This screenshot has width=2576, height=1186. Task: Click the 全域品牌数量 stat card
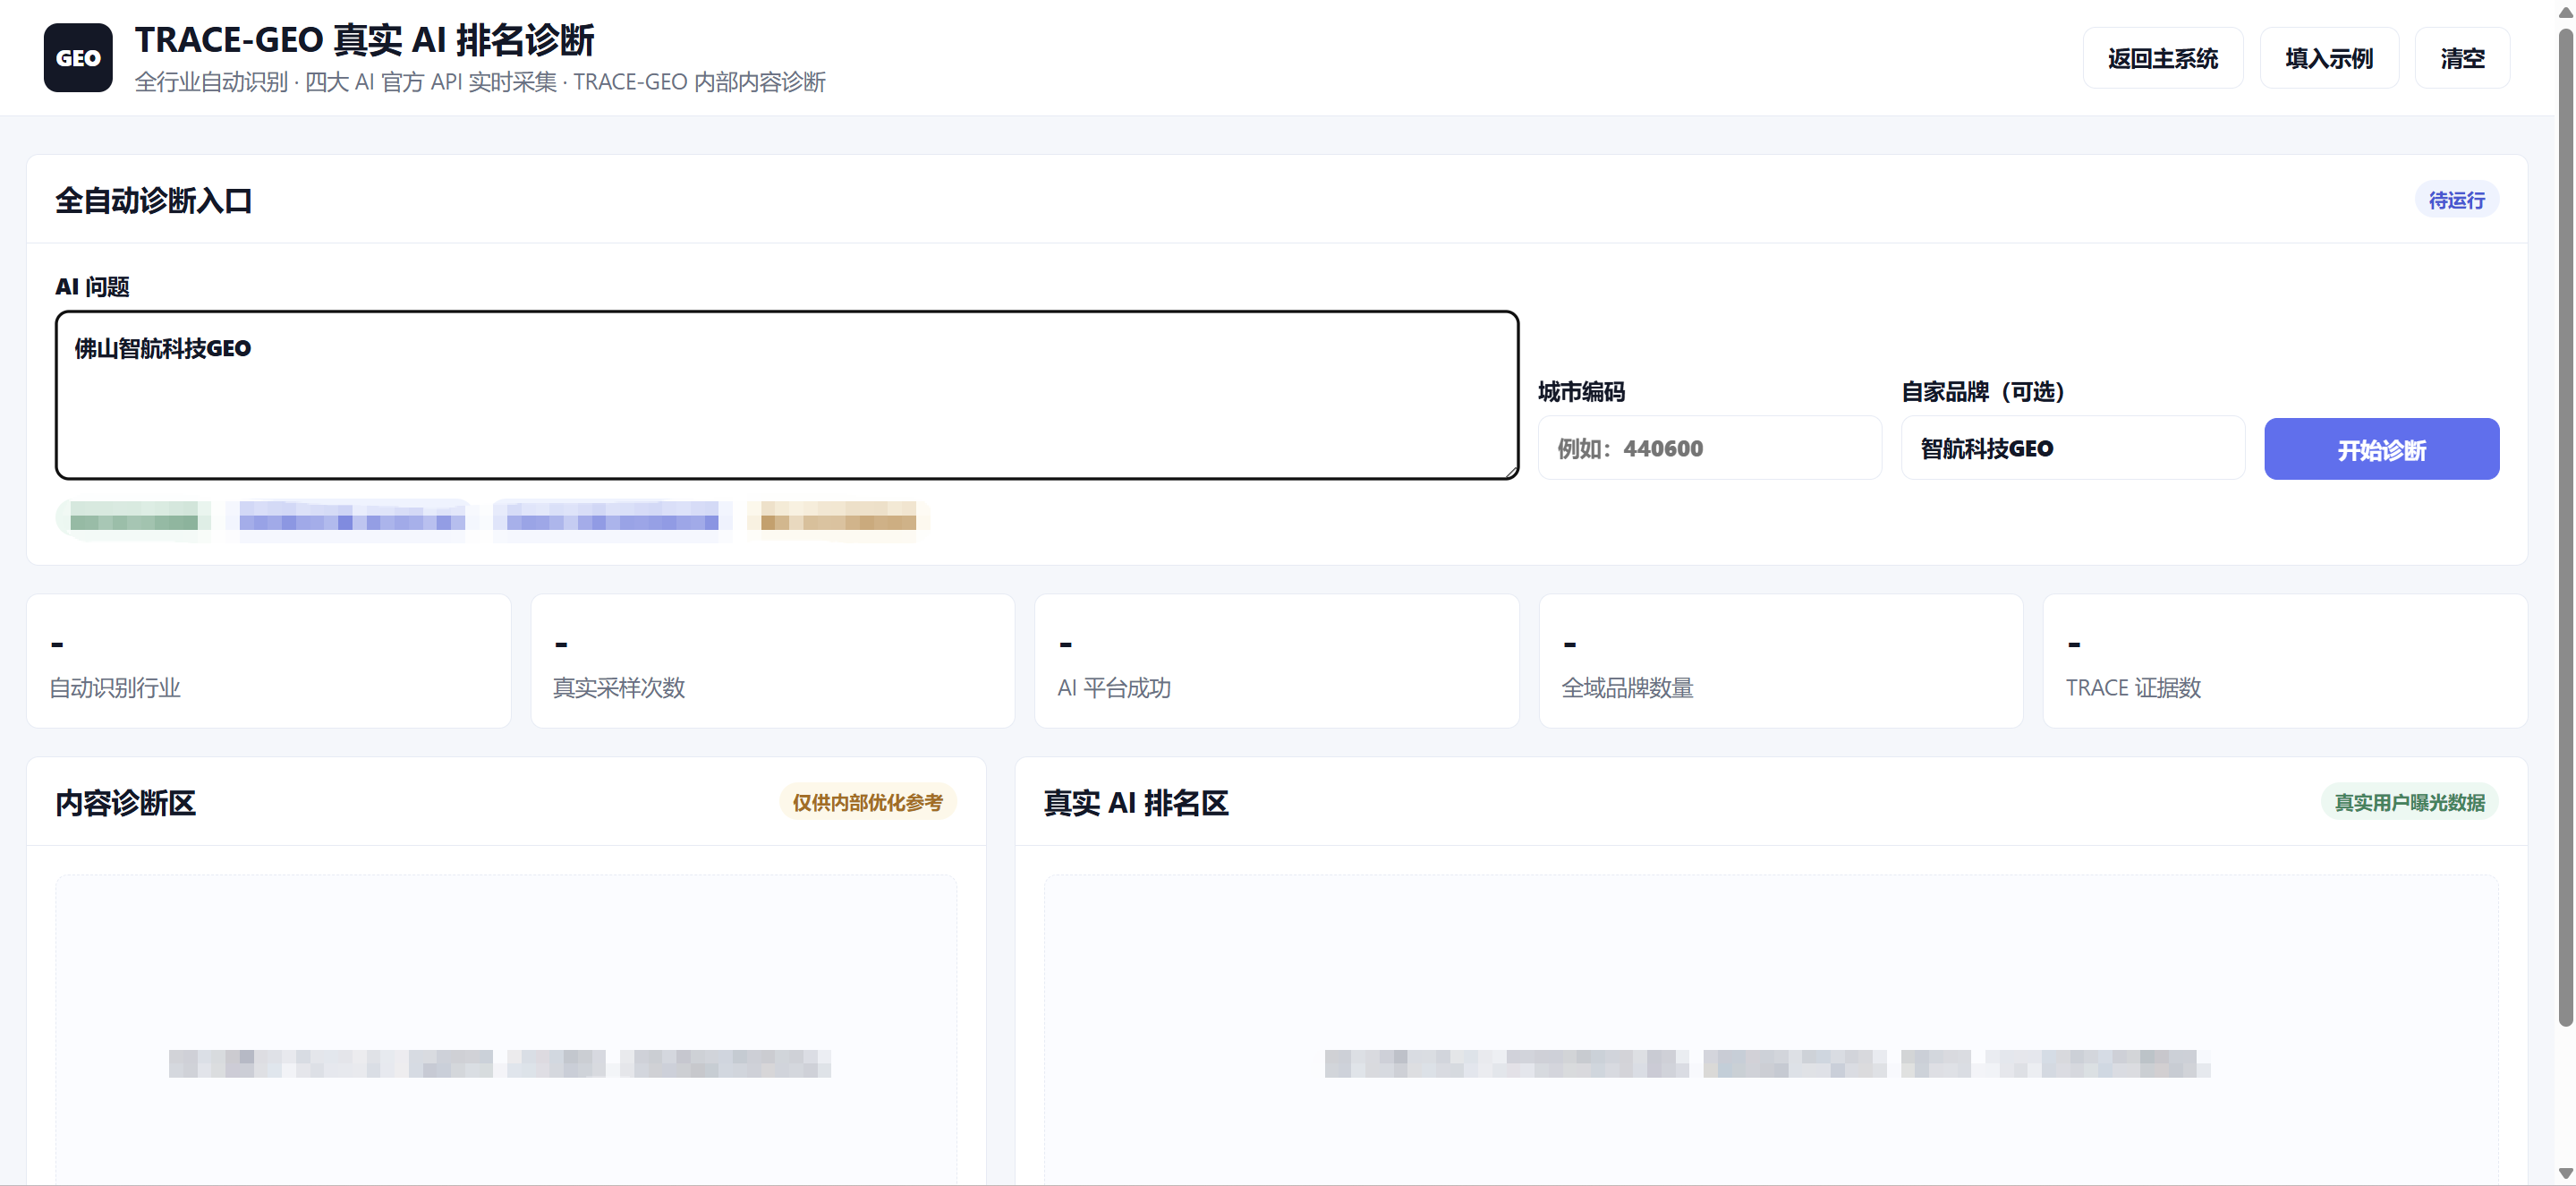point(1781,661)
